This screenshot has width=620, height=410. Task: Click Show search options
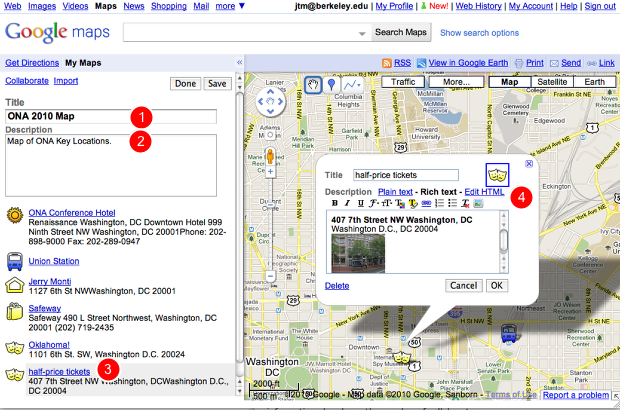(x=479, y=33)
